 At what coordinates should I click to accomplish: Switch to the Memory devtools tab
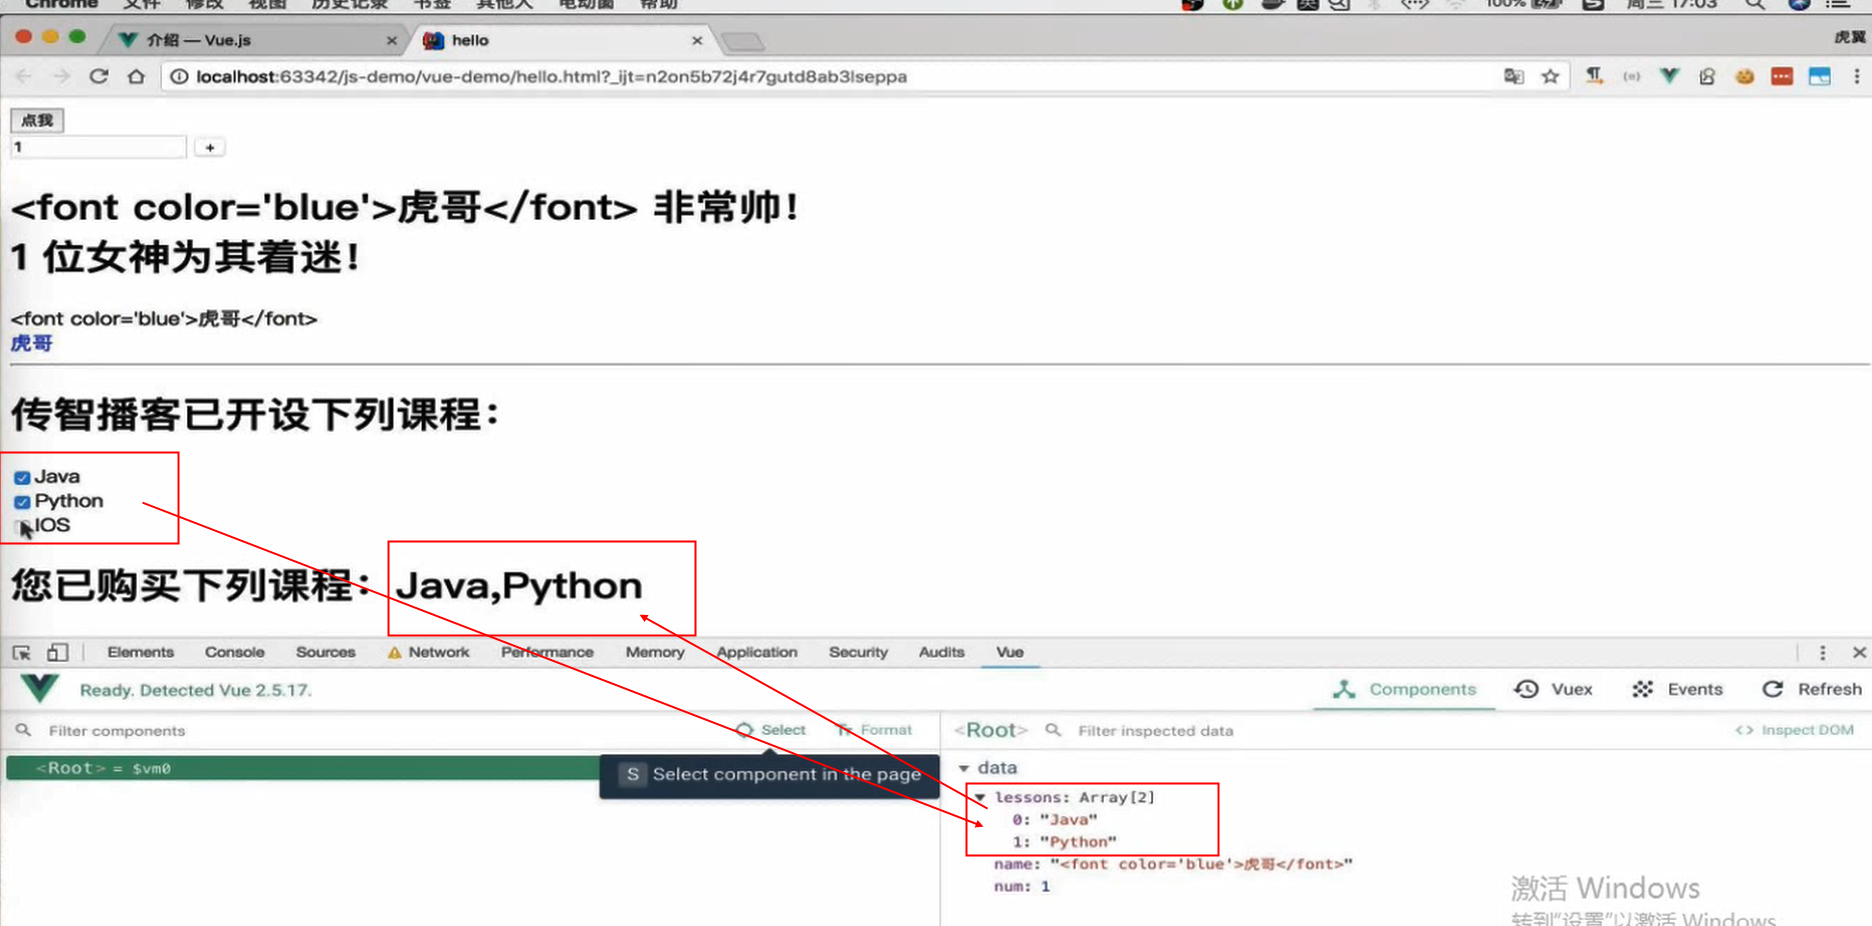(655, 652)
